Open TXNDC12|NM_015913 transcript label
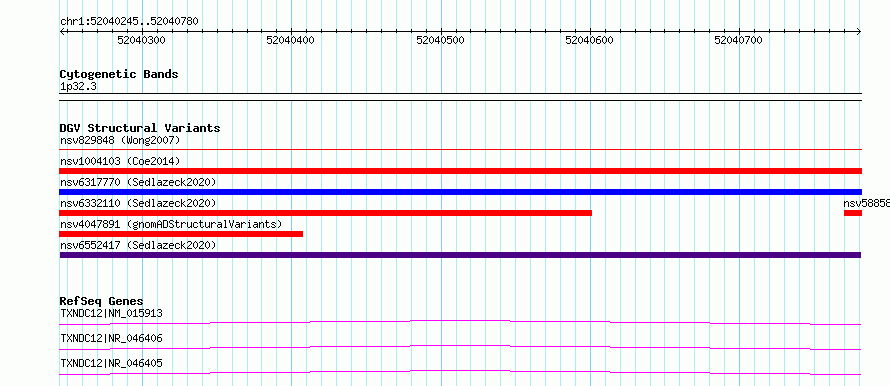 tap(112, 313)
